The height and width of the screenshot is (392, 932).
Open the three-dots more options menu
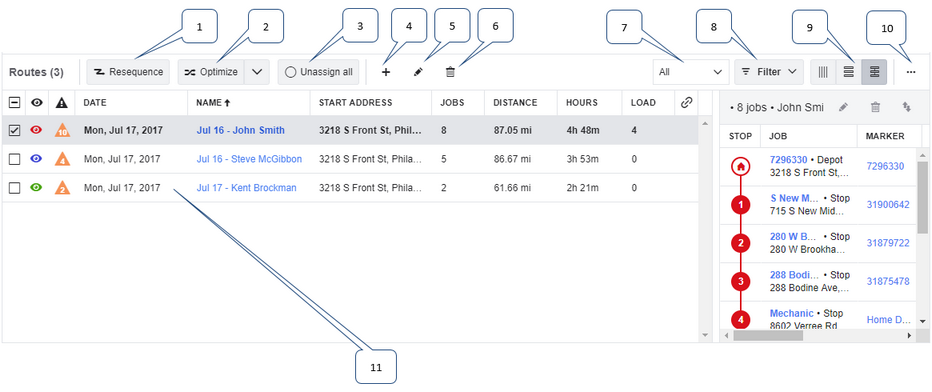pos(911,72)
